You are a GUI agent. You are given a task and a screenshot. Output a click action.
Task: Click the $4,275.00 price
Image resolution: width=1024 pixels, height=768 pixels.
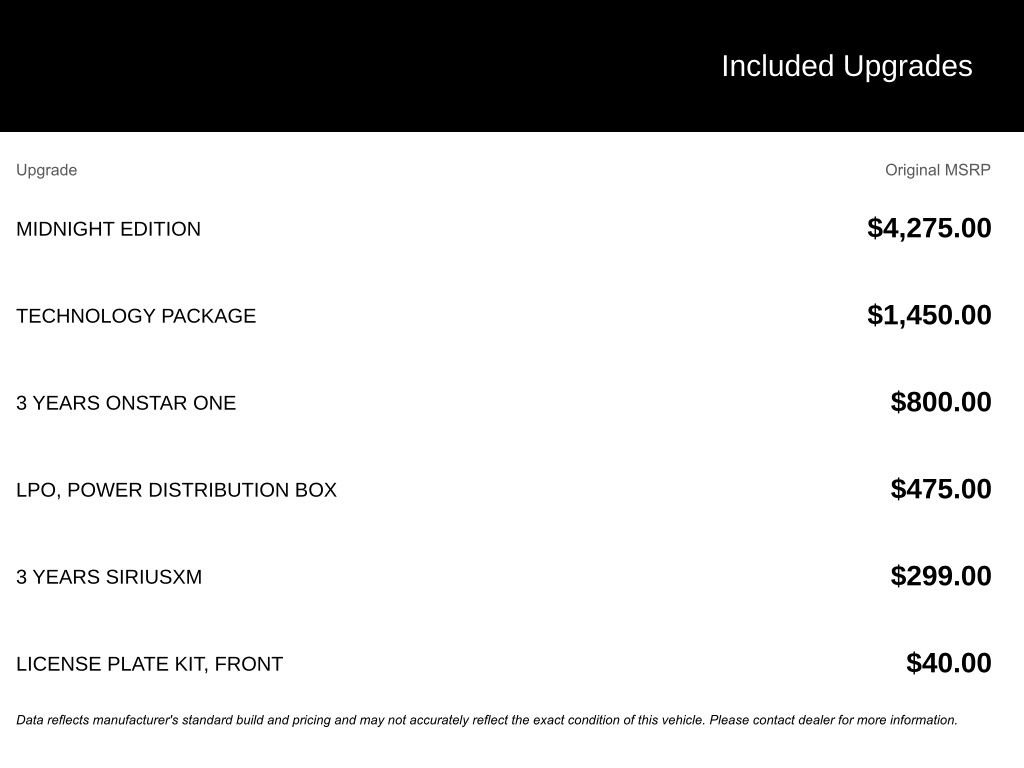929,228
